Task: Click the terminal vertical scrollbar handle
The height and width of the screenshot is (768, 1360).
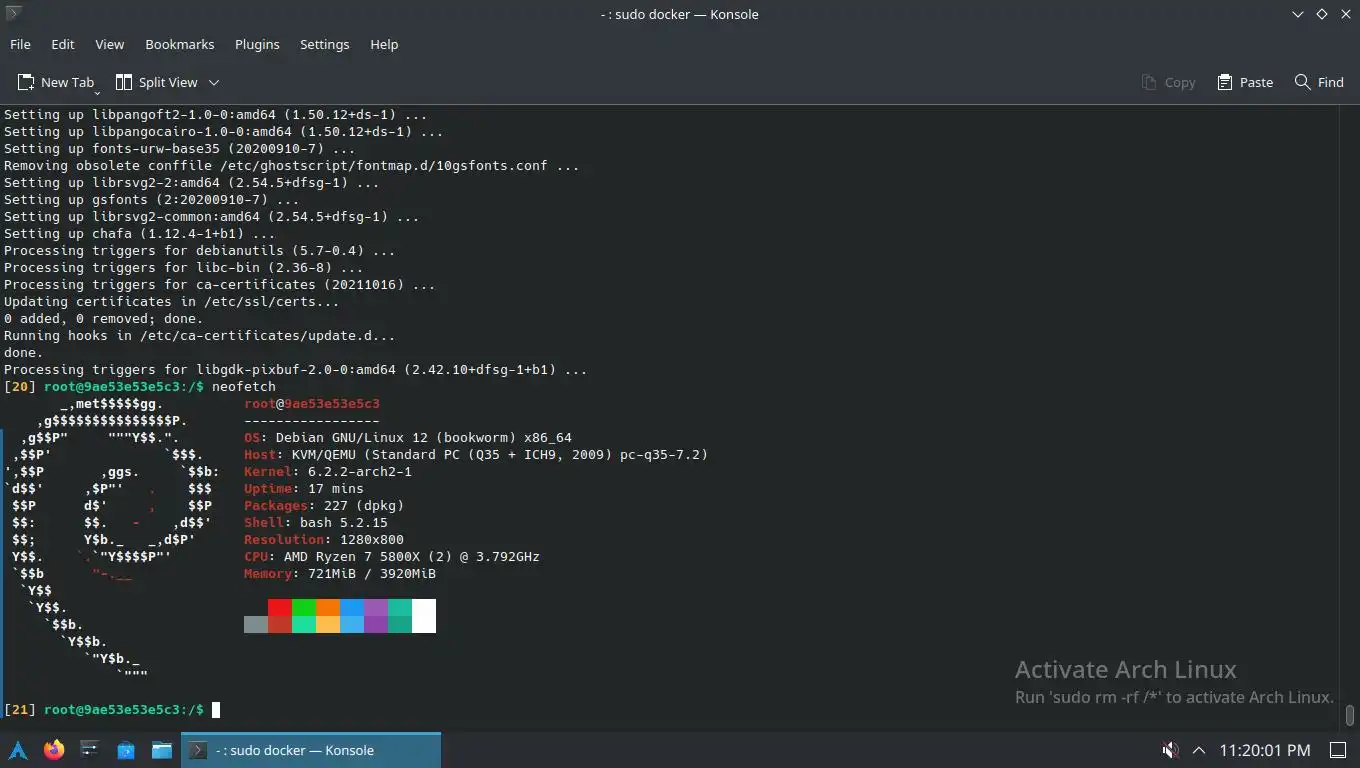Action: click(1349, 715)
